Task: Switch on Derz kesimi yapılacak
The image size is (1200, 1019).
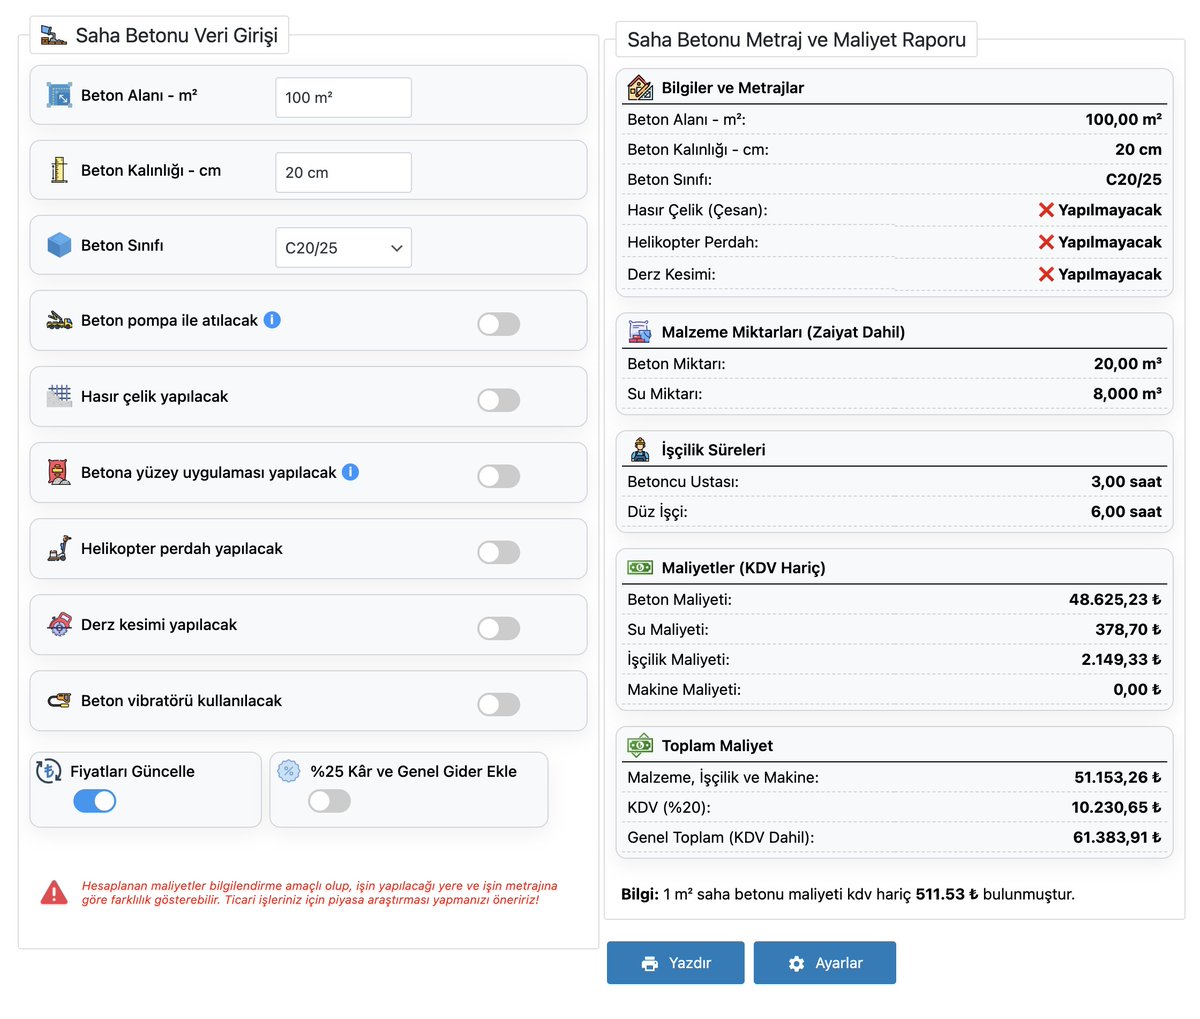Action: point(498,628)
